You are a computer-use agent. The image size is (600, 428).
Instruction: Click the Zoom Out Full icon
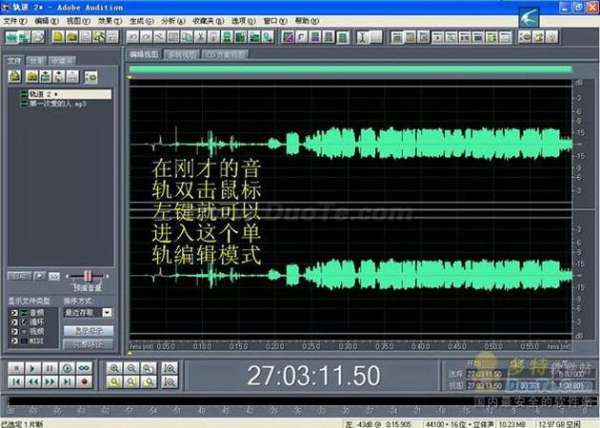[148, 368]
